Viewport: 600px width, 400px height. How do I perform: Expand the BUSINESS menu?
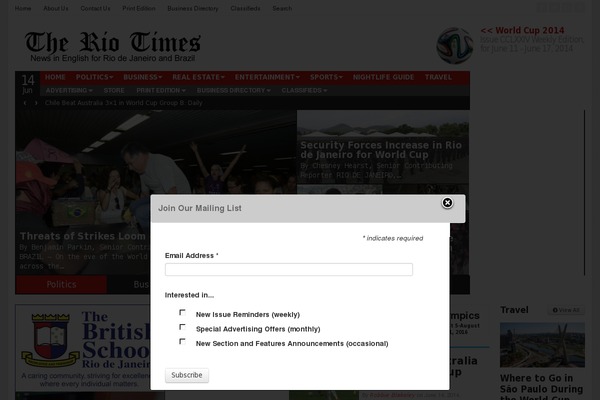[142, 77]
